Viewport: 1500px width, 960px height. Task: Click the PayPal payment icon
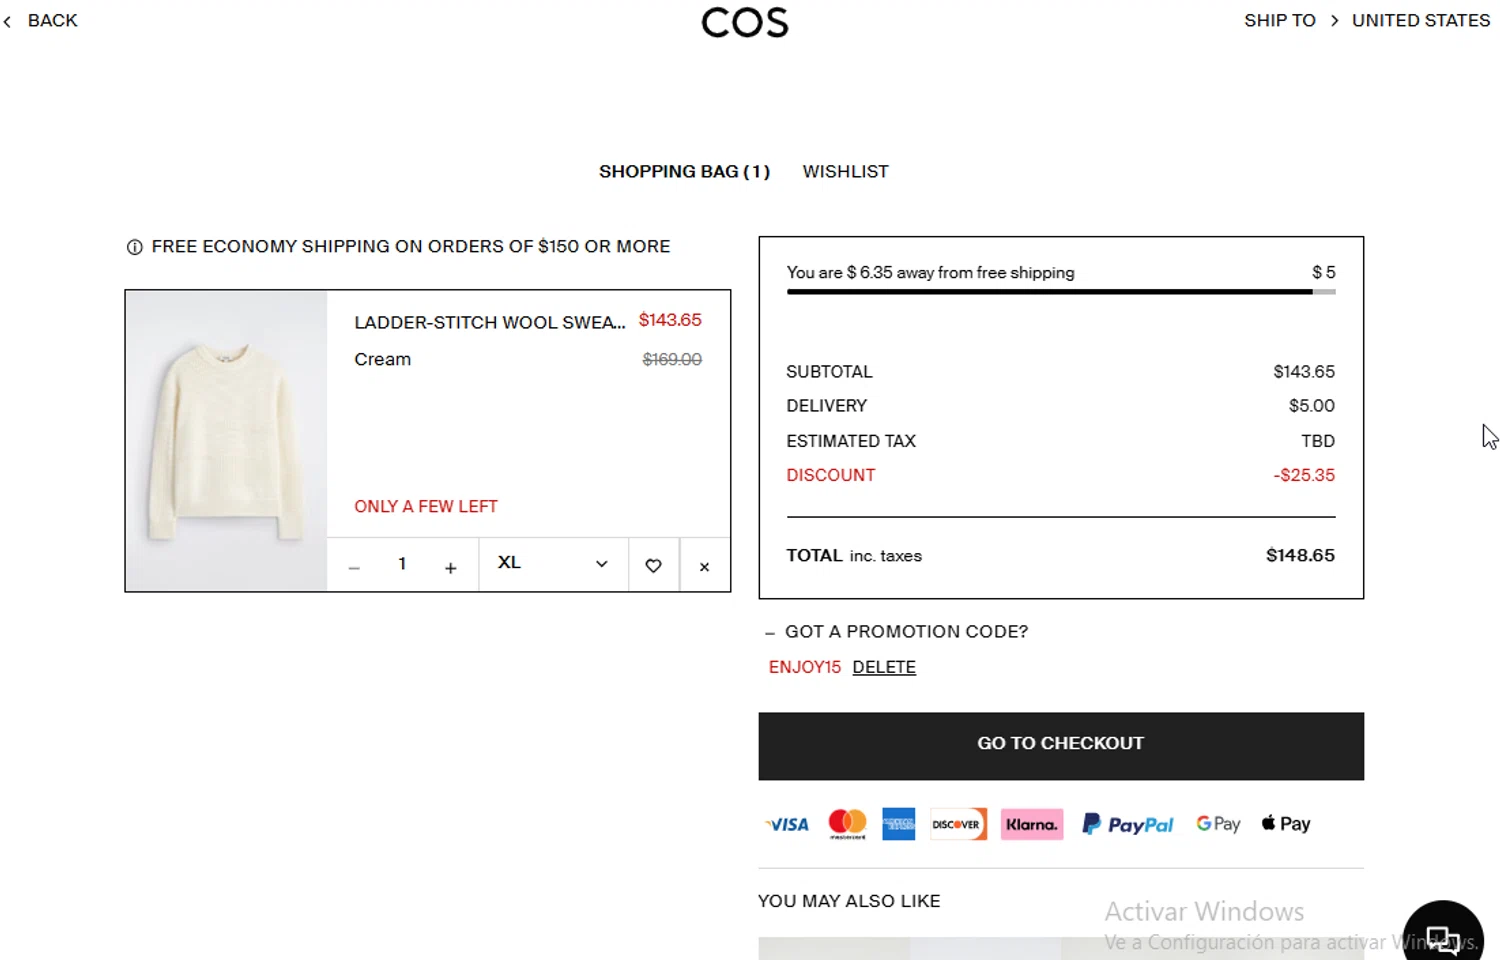1128,824
